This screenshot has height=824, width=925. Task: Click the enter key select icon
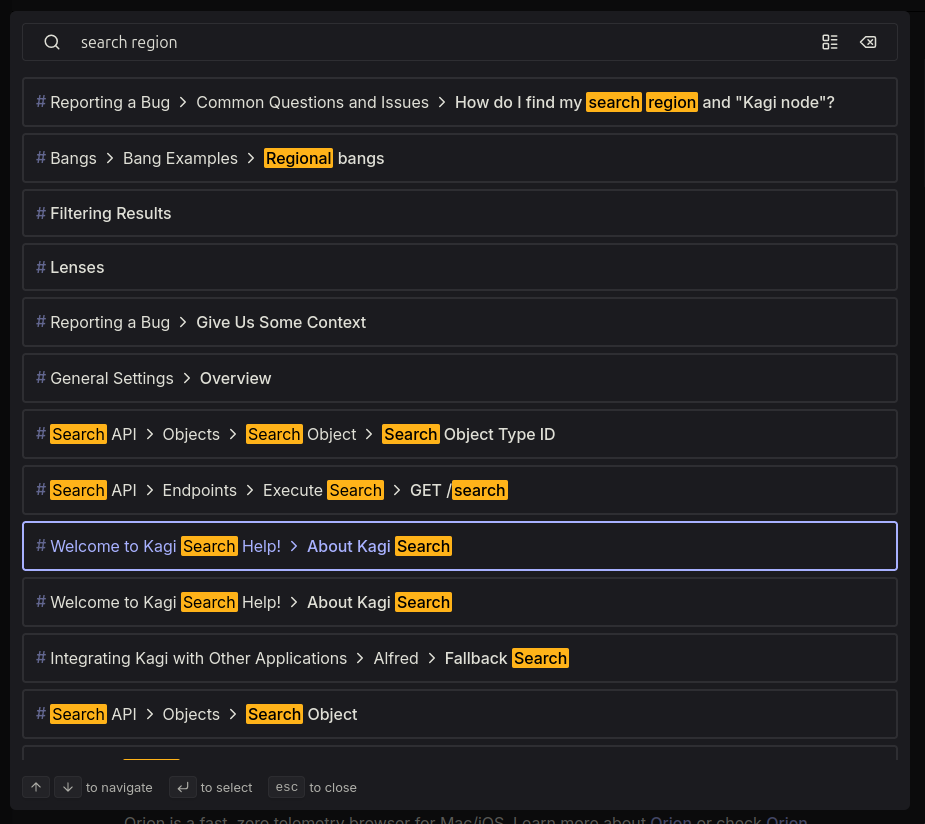tap(183, 787)
